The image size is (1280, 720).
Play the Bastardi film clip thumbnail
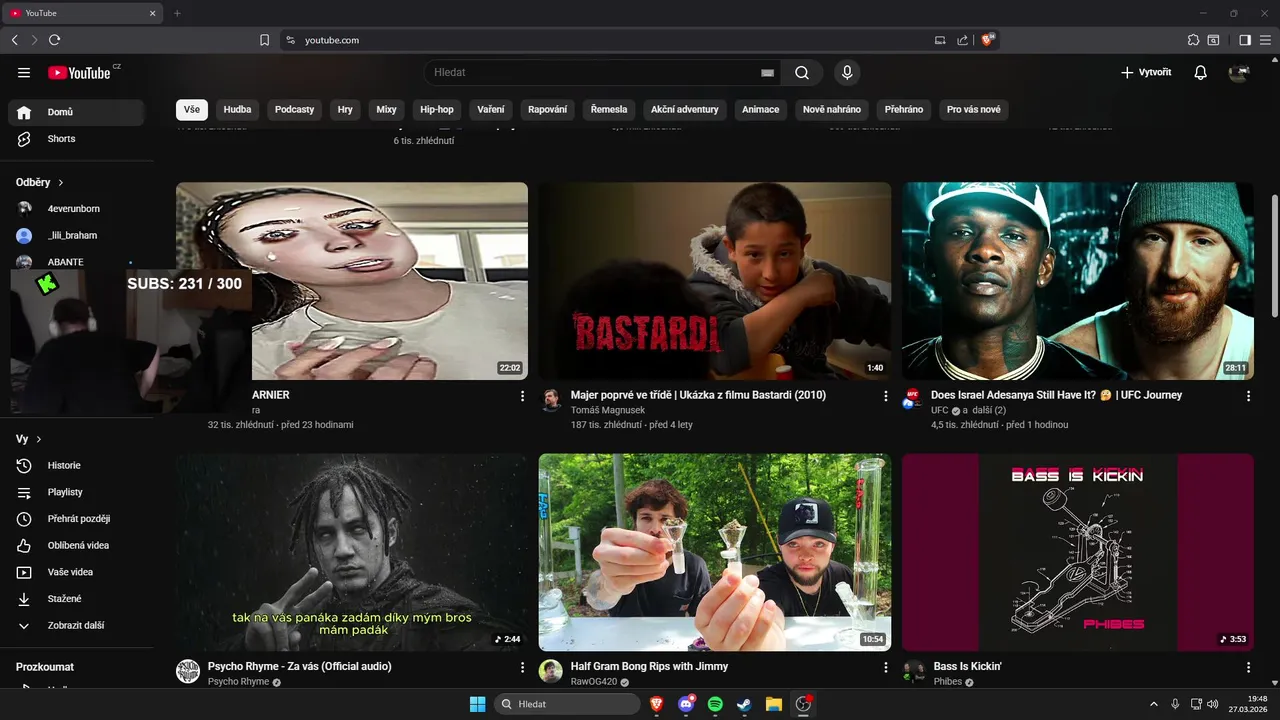click(x=715, y=281)
